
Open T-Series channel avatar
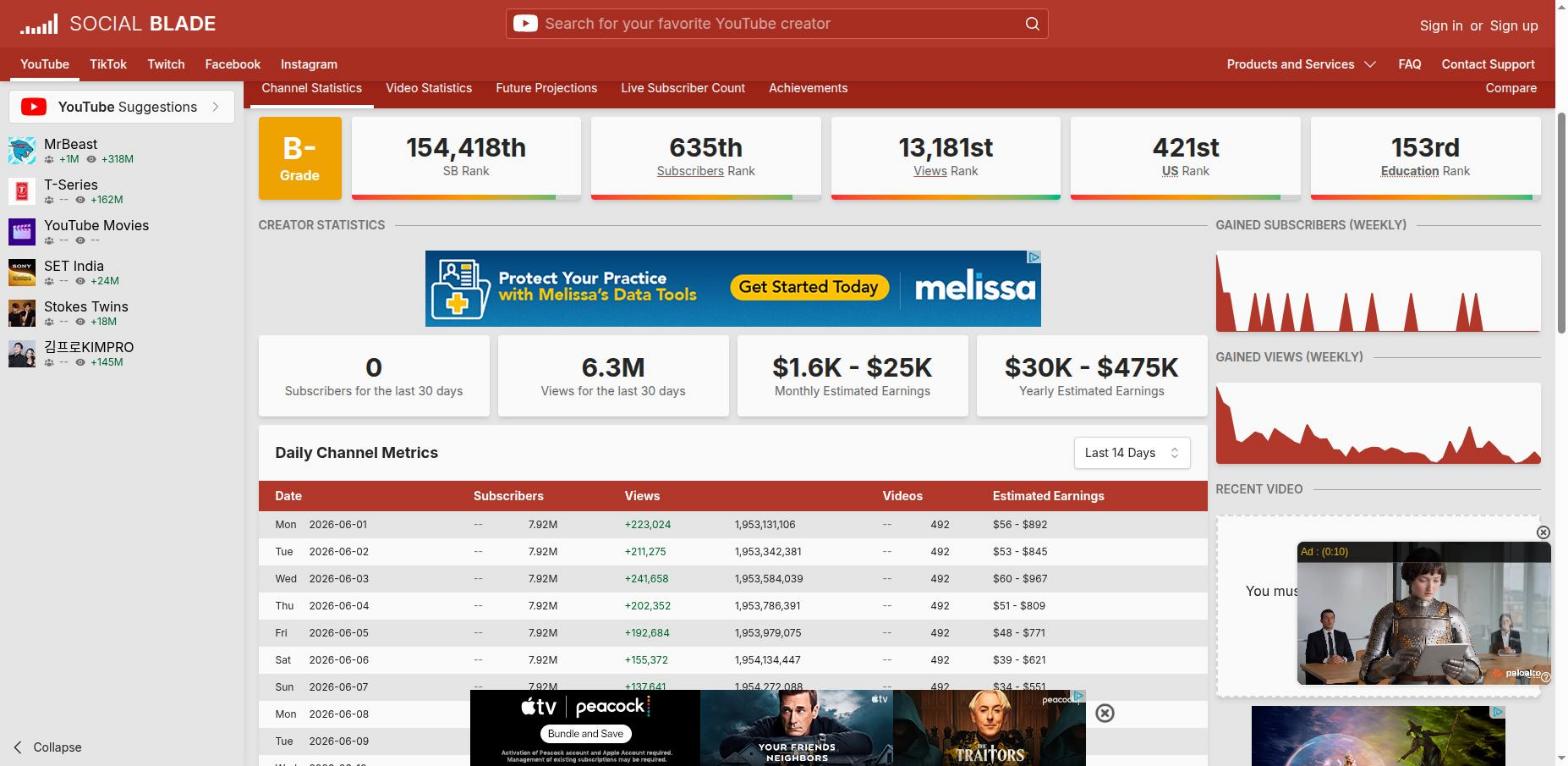tap(22, 192)
